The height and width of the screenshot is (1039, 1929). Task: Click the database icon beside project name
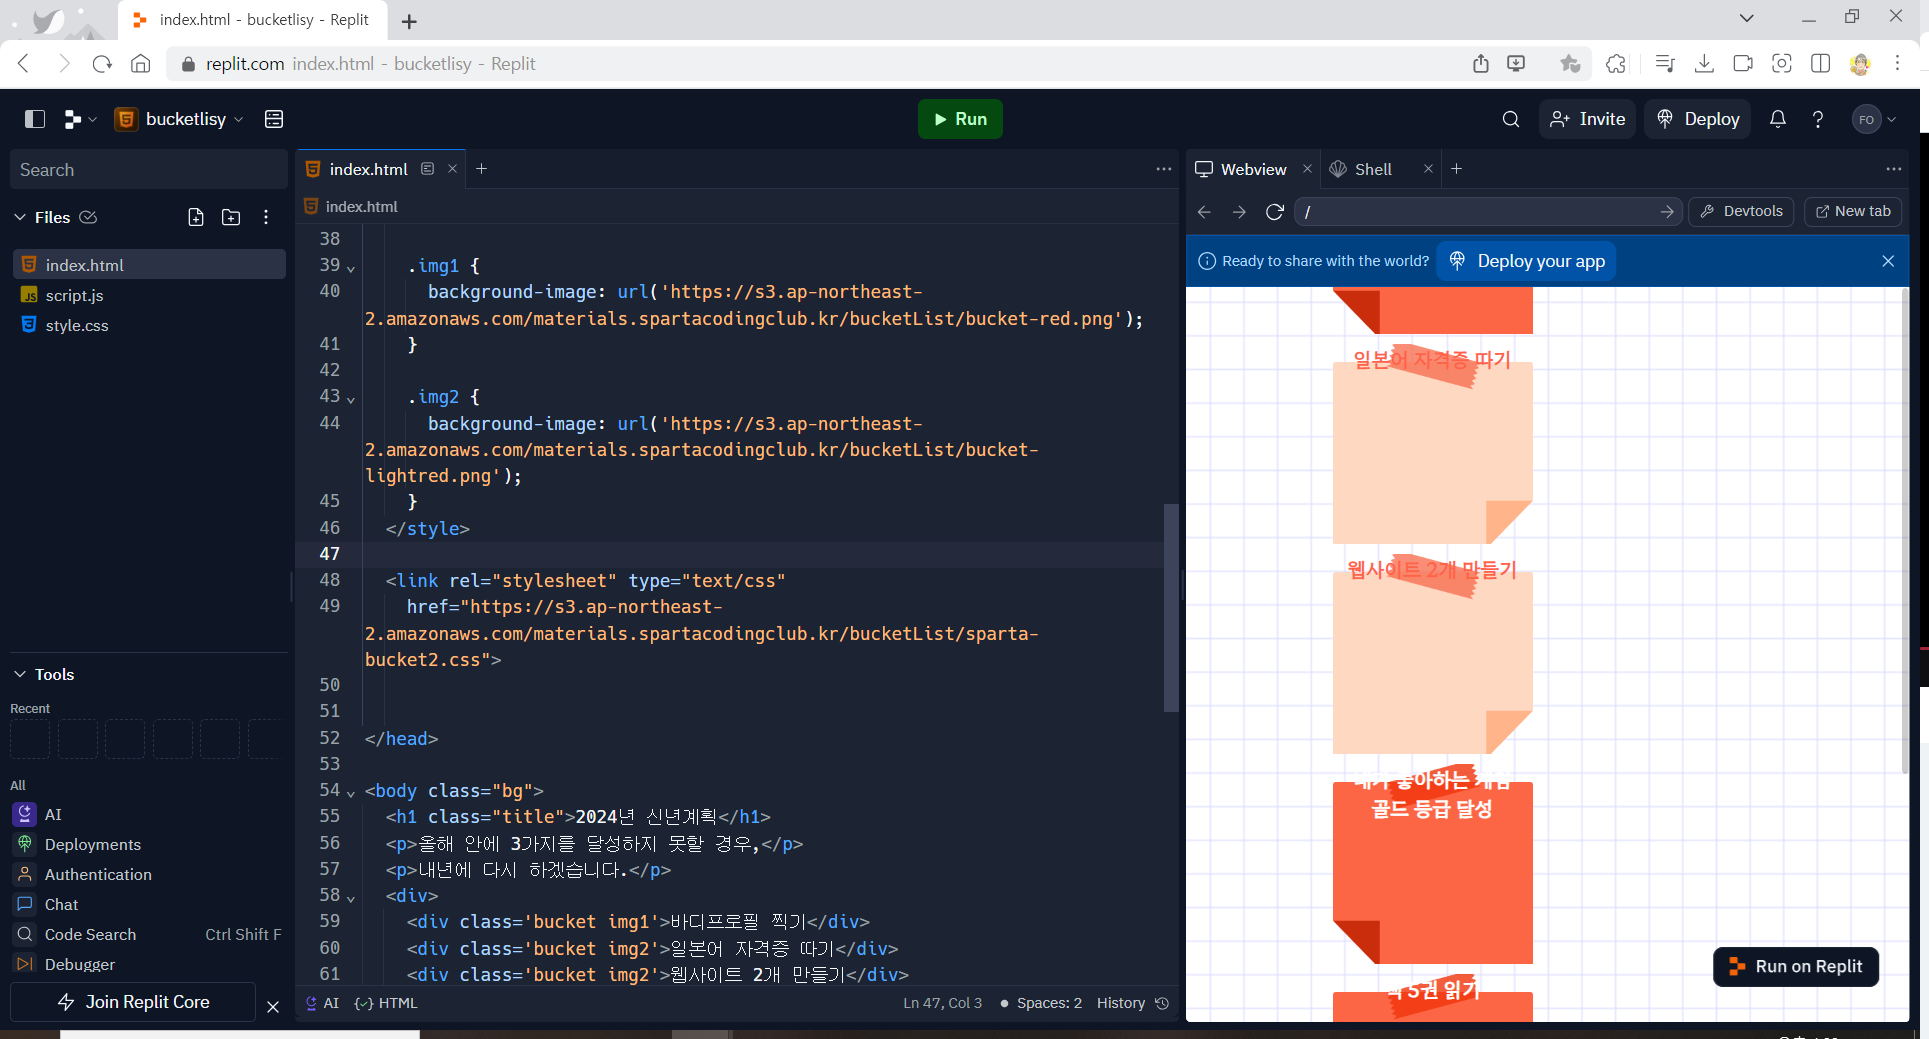click(x=274, y=119)
